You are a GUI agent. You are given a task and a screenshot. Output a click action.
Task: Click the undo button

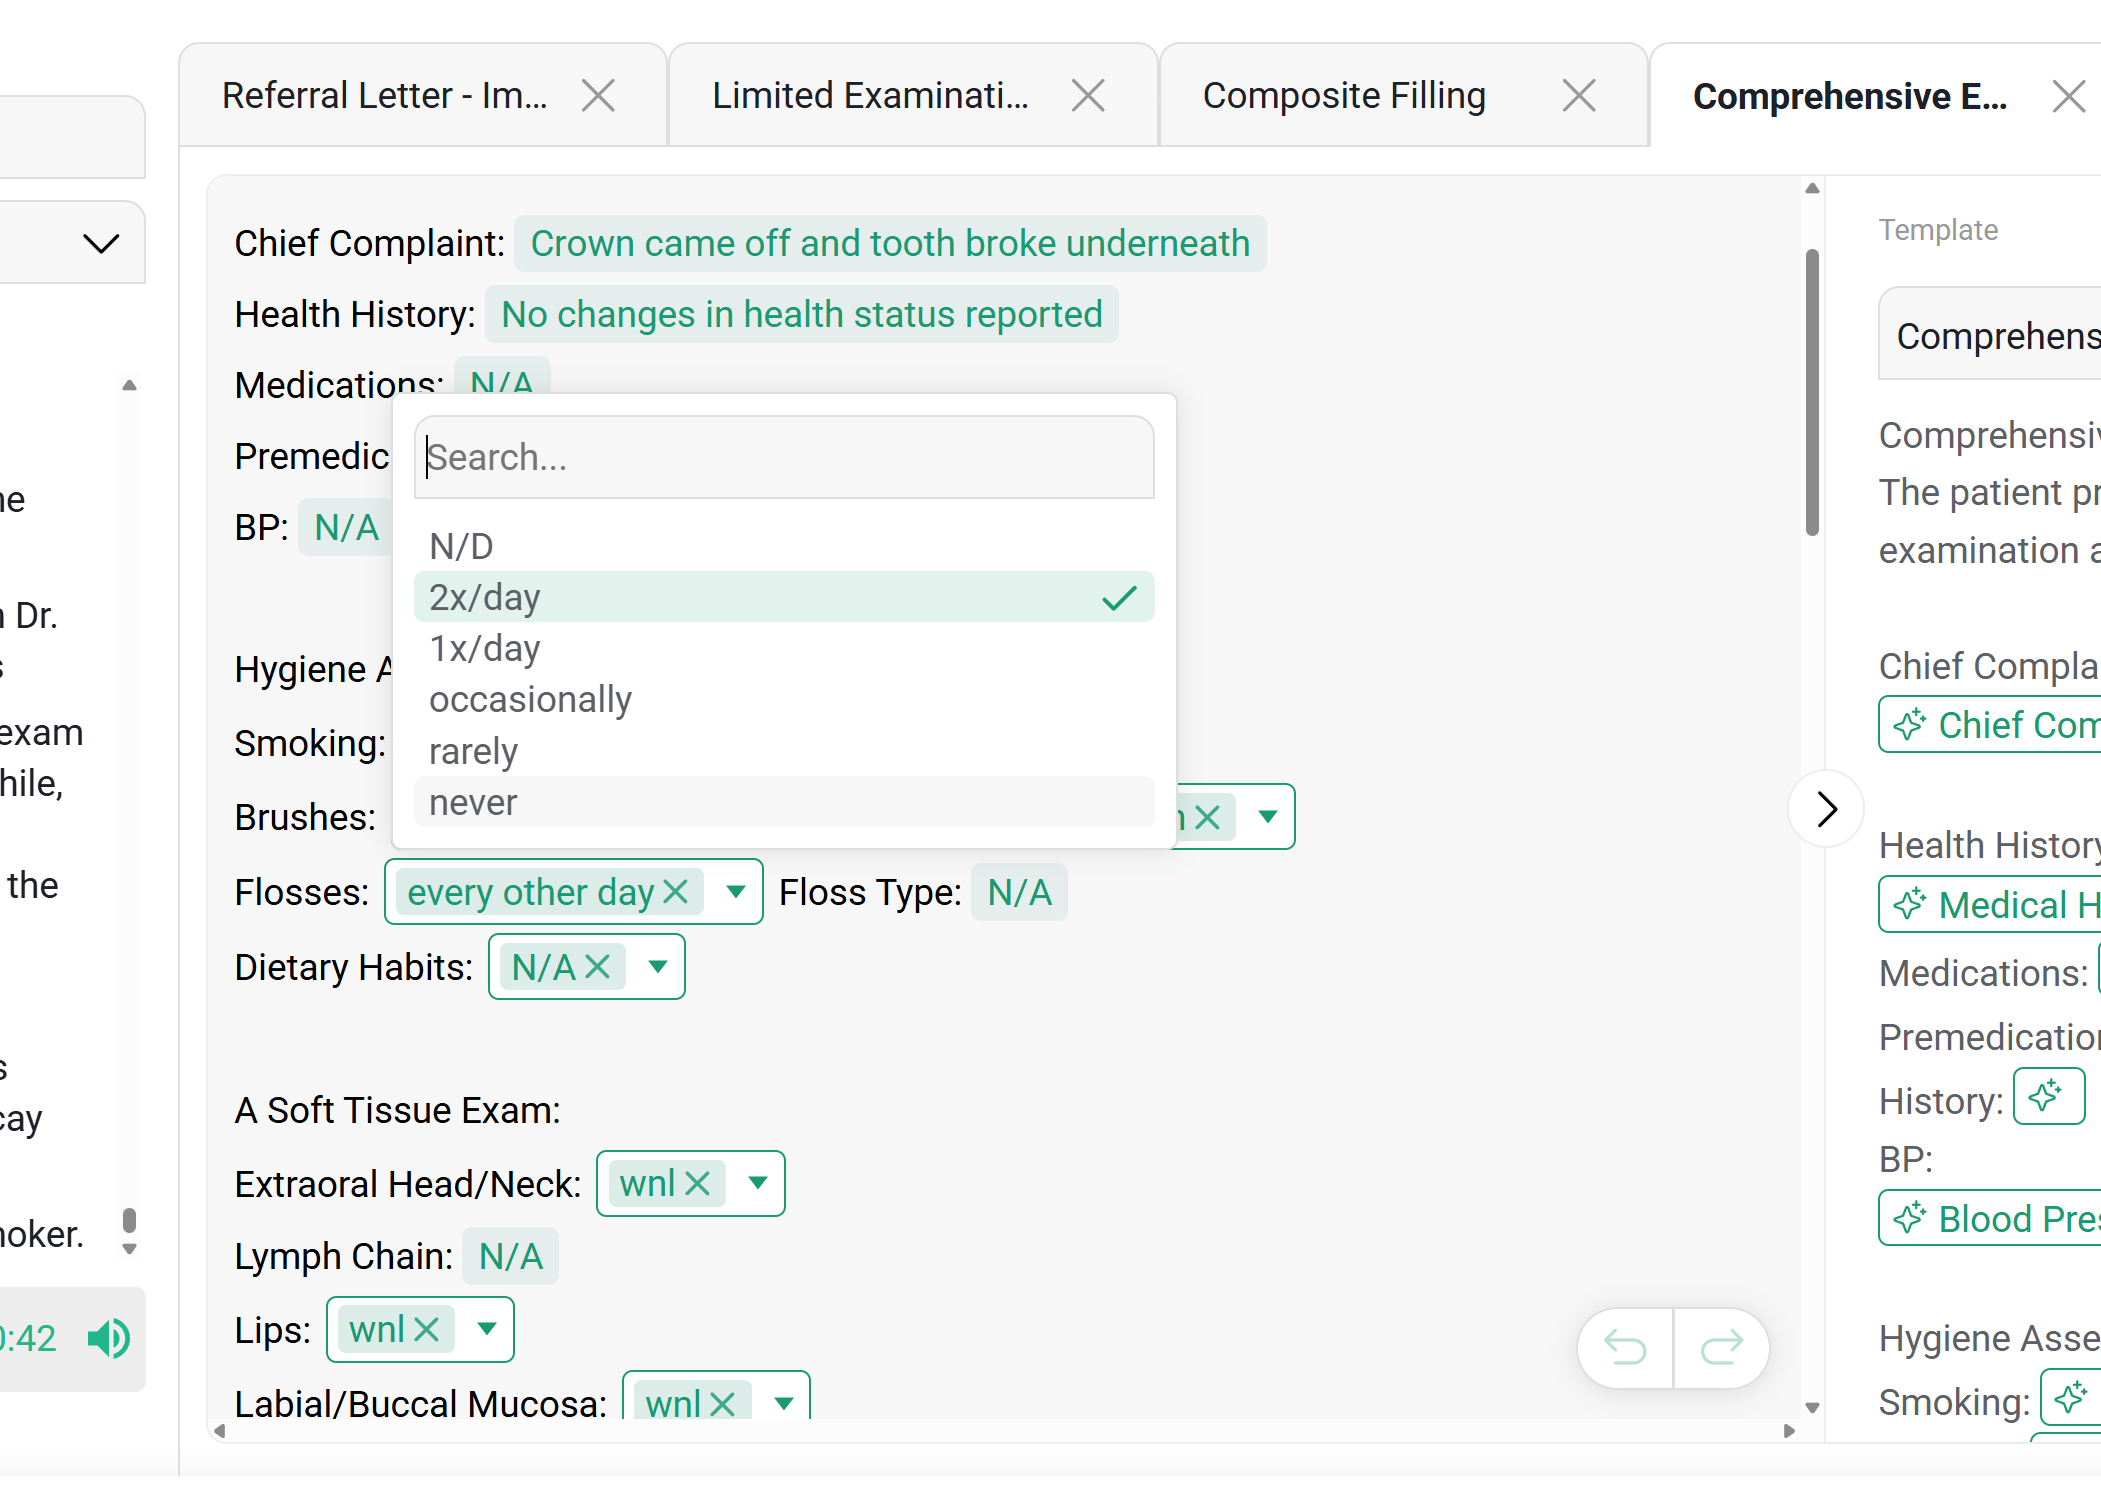pos(1625,1348)
